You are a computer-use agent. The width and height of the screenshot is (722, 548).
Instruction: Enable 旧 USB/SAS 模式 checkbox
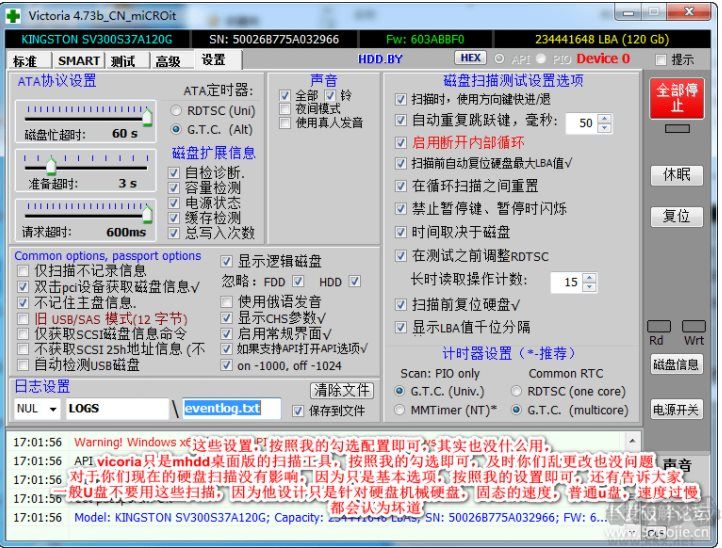point(23,319)
